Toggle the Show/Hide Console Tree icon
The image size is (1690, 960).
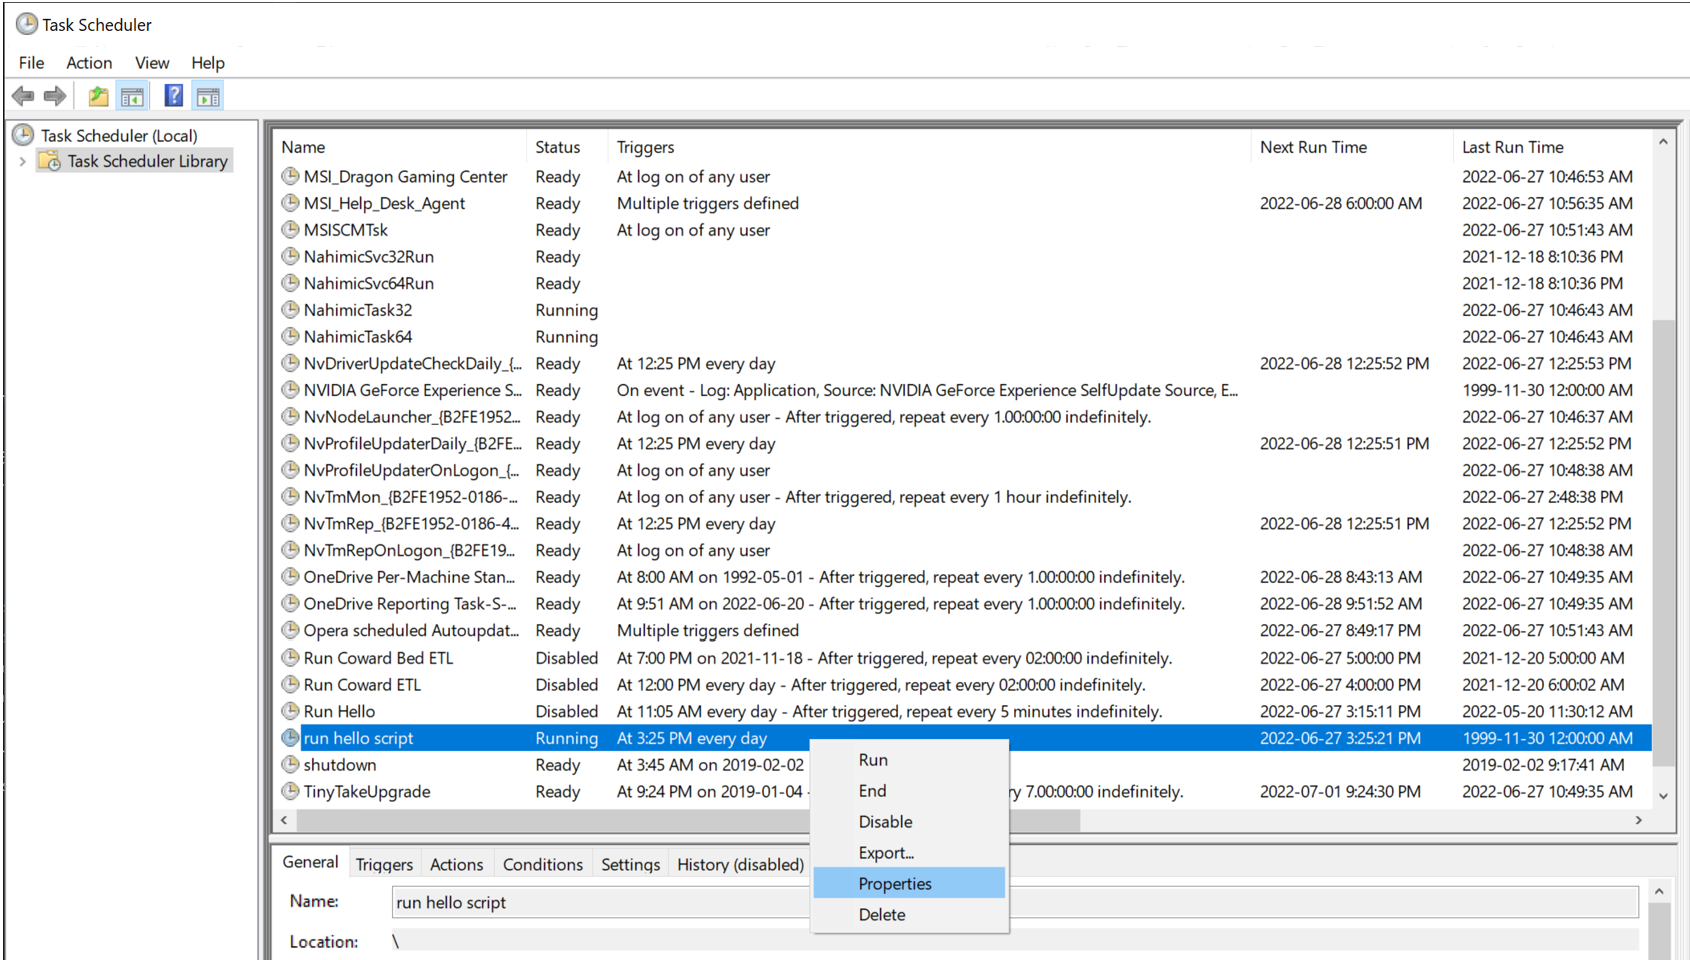click(x=132, y=96)
